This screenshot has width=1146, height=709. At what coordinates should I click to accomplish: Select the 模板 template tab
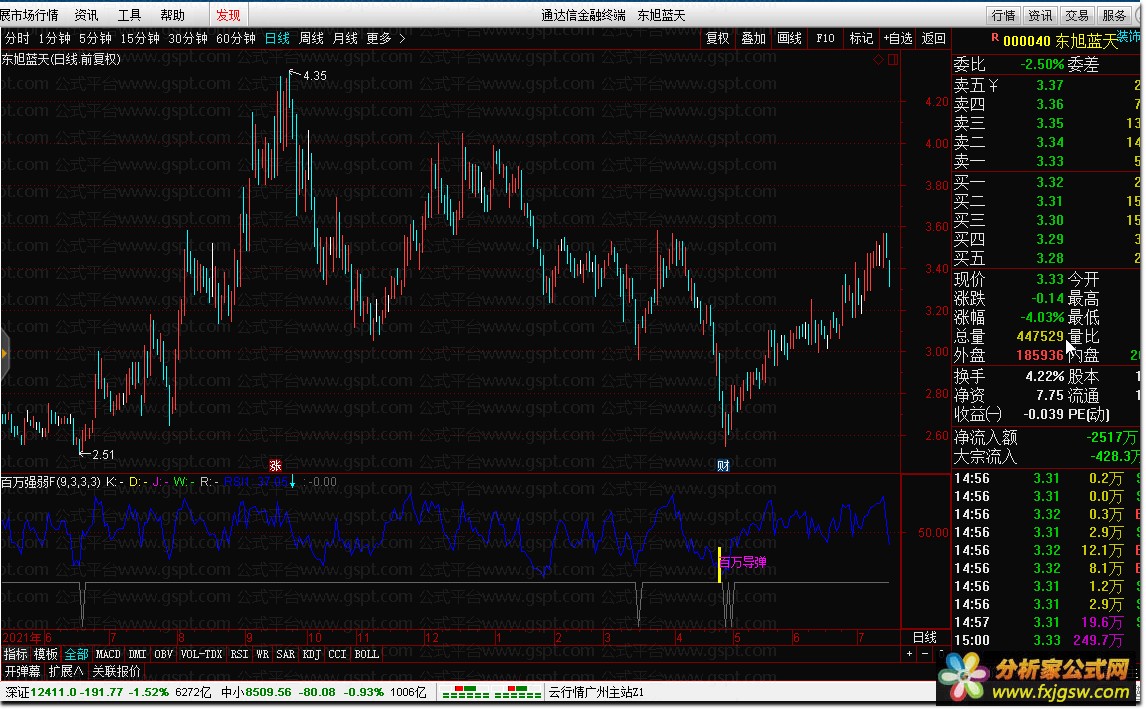(45, 653)
